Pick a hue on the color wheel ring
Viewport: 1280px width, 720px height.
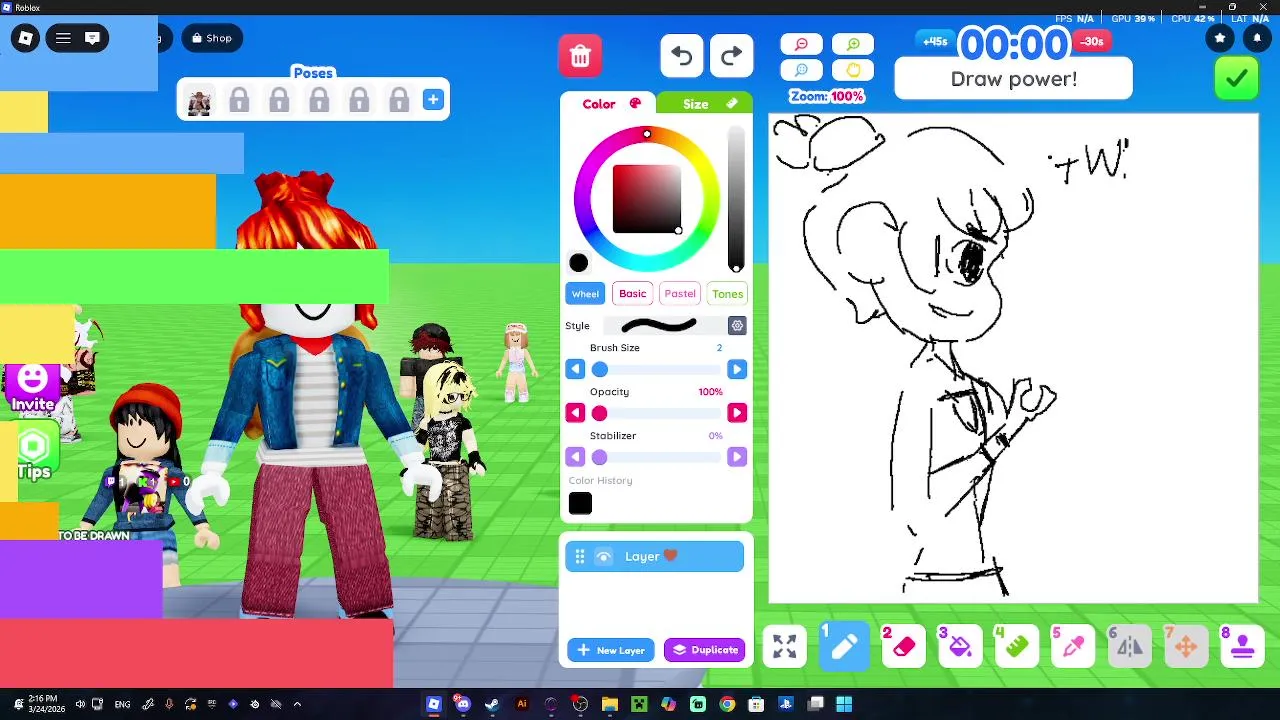point(647,134)
